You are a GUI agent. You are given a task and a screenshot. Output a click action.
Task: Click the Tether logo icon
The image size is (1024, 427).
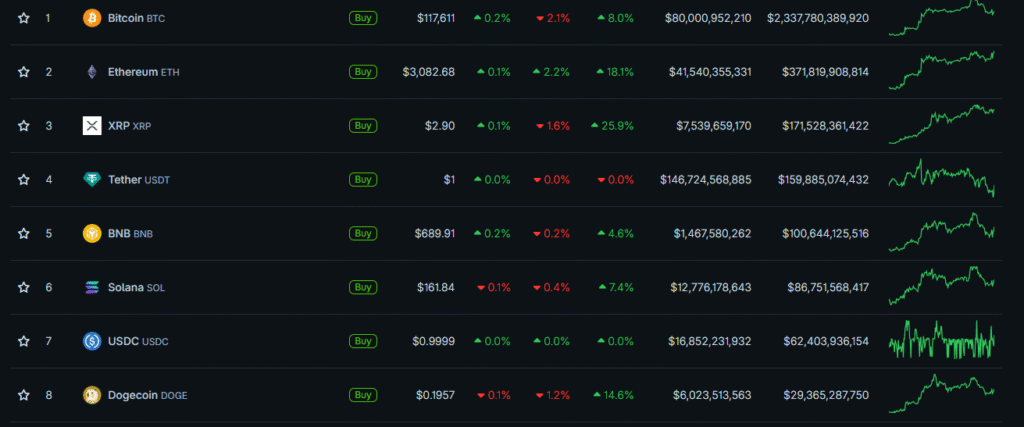[92, 180]
